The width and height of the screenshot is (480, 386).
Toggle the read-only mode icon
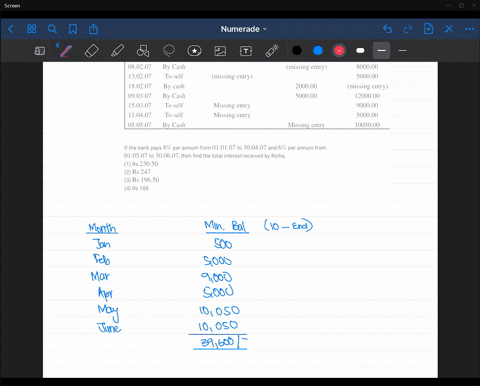coord(40,51)
